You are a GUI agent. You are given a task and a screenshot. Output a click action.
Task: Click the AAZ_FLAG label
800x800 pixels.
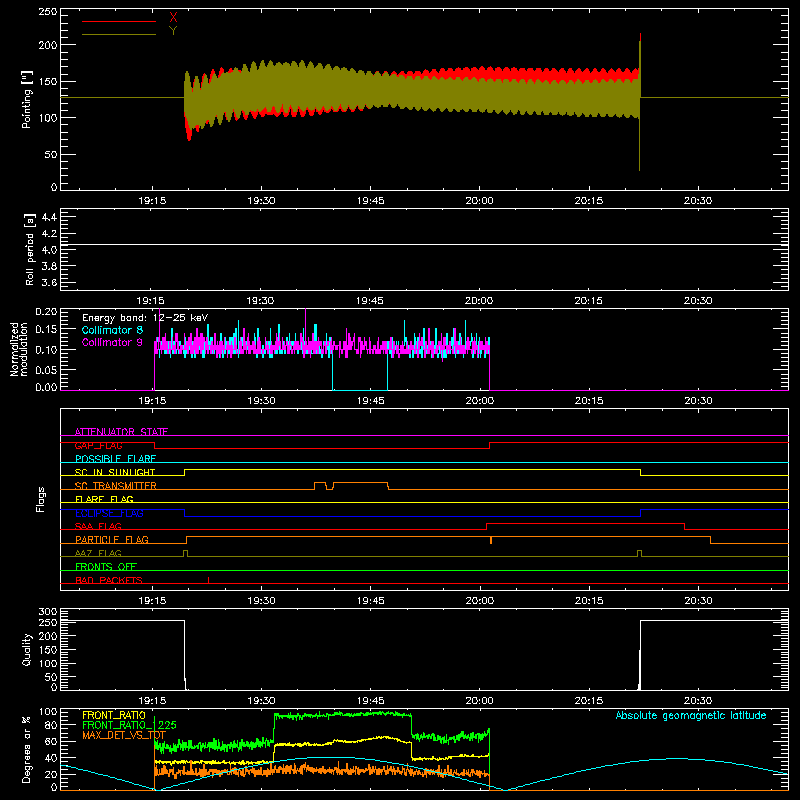[98, 553]
